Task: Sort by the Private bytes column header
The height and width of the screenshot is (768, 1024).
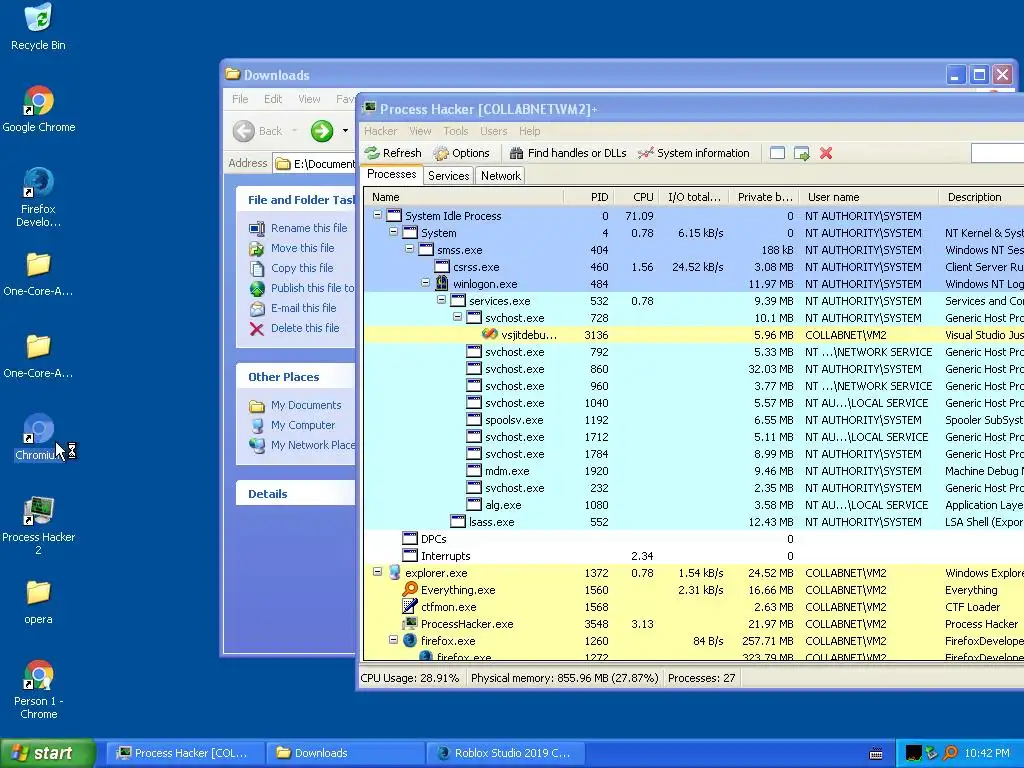Action: point(763,197)
